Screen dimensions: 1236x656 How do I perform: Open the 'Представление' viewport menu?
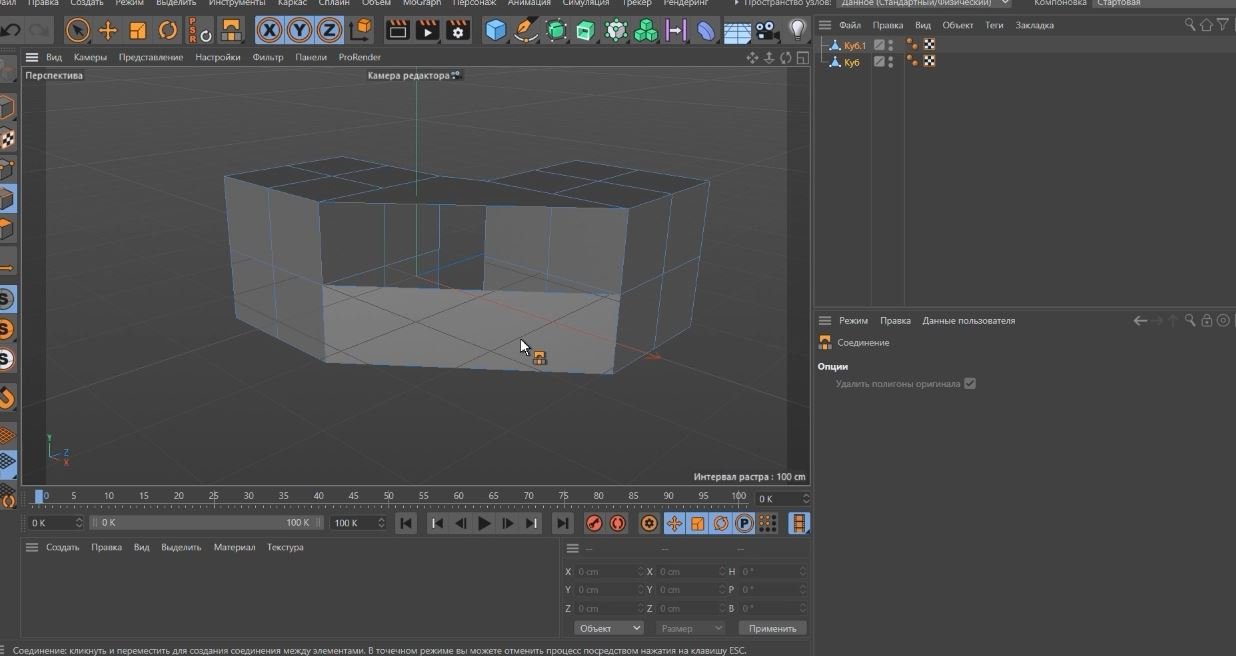tap(151, 57)
